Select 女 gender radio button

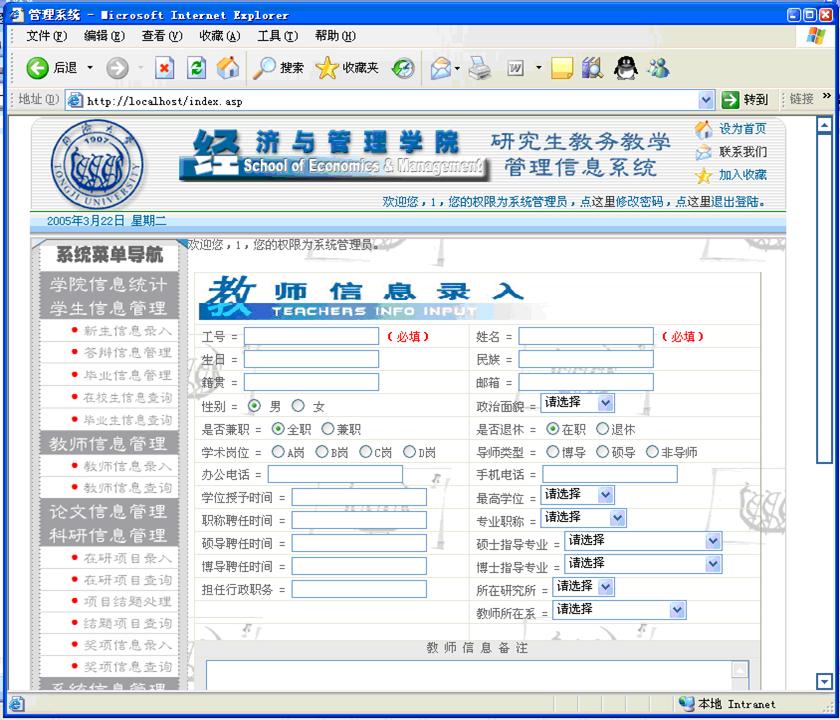(298, 406)
